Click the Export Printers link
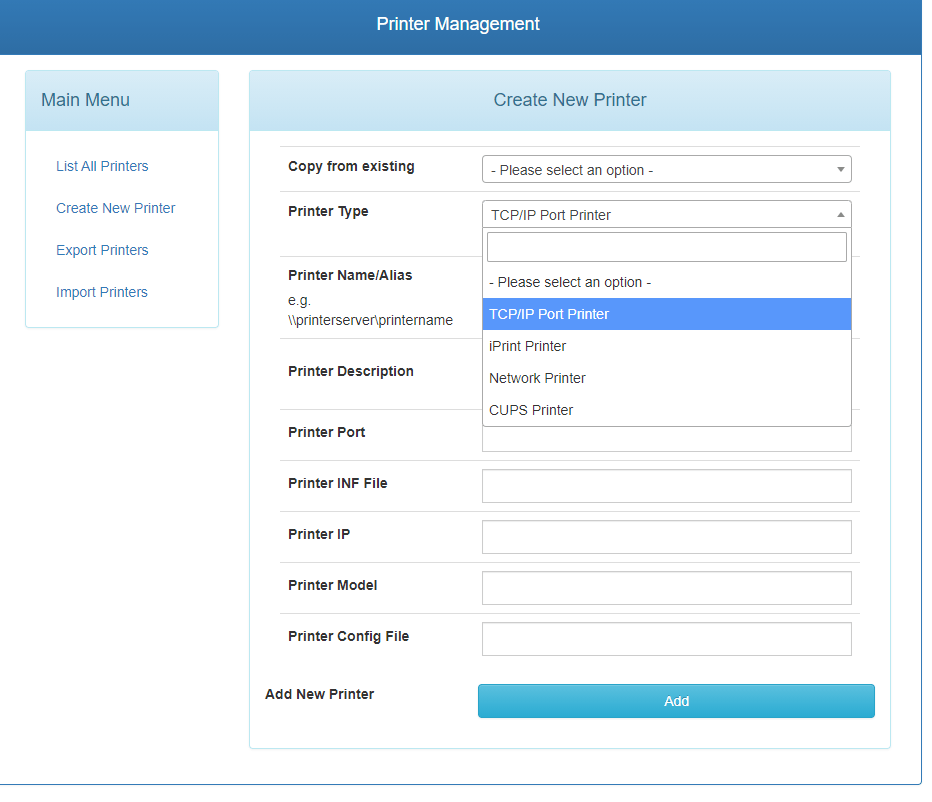This screenshot has height=802, width=932. [x=101, y=250]
